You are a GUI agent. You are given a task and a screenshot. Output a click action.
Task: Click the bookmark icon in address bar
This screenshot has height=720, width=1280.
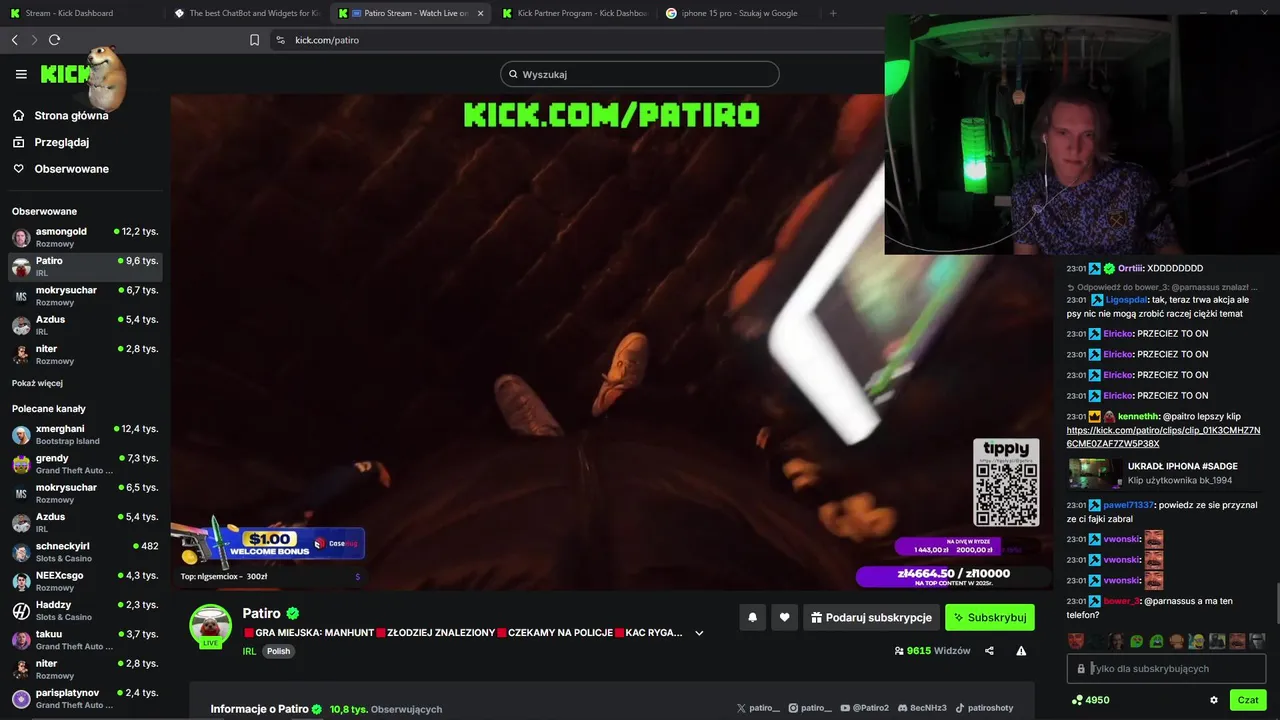click(x=254, y=40)
